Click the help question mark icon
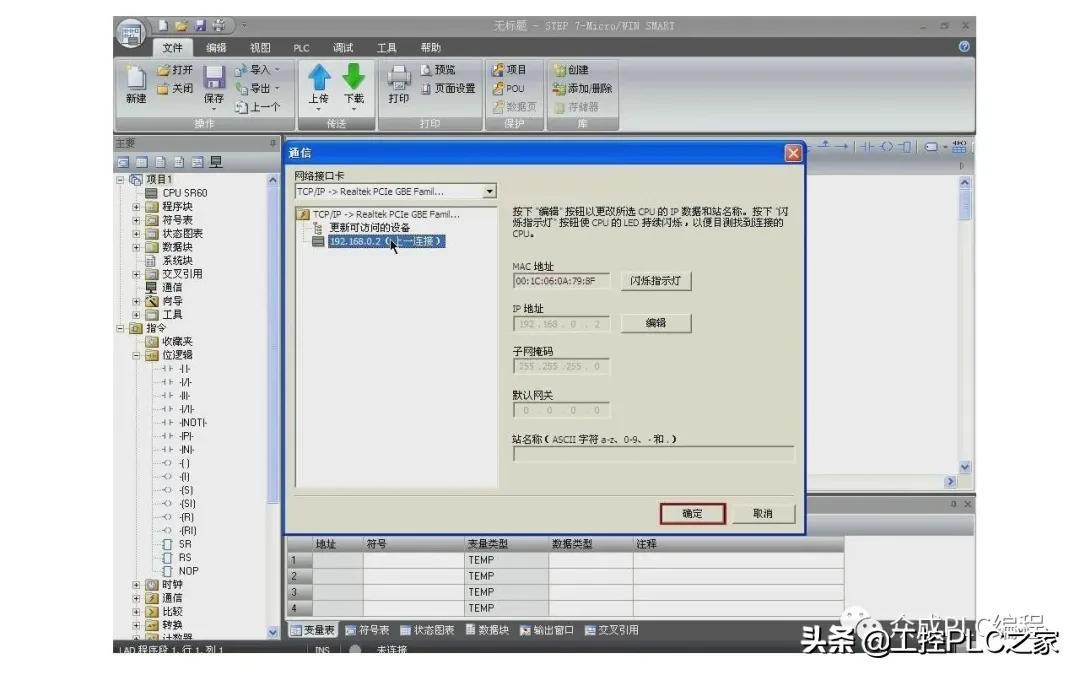This screenshot has height=675, width=1080. pyautogui.click(x=964, y=46)
